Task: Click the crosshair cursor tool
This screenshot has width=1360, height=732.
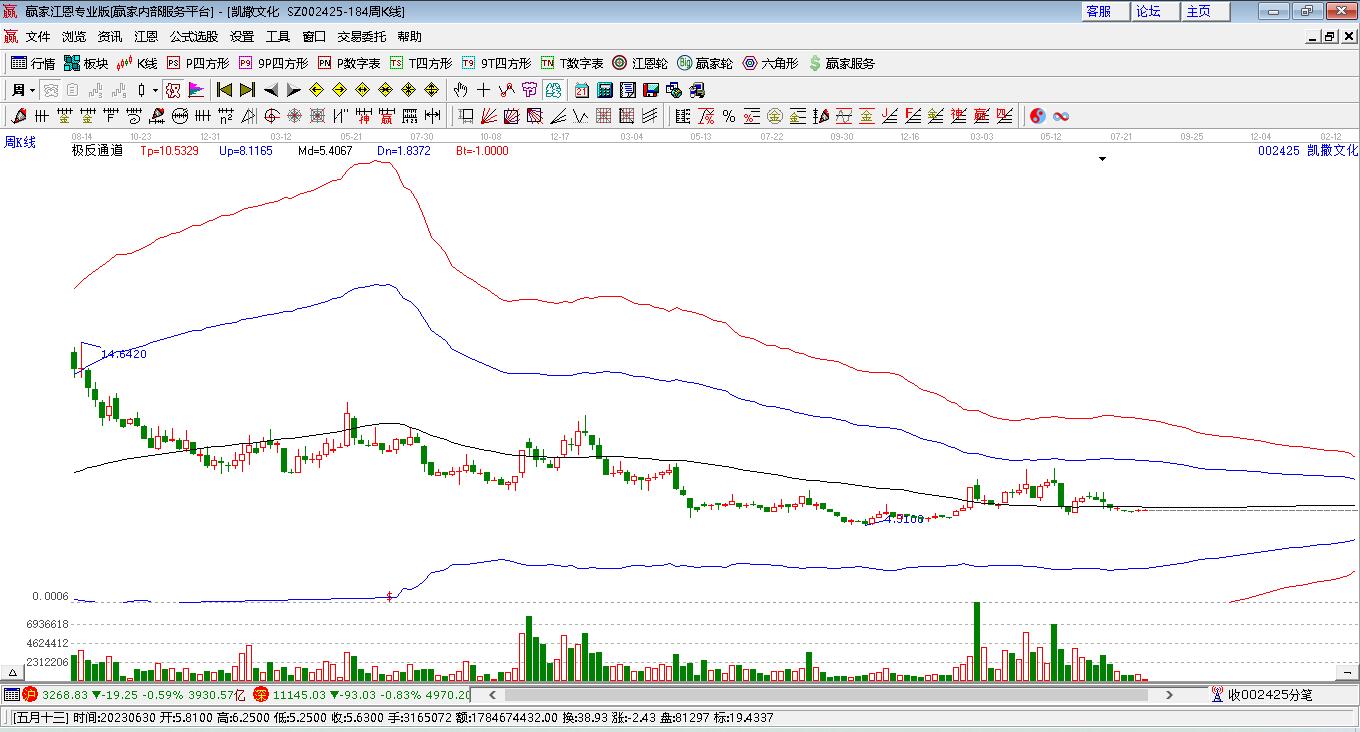Action: (x=484, y=90)
